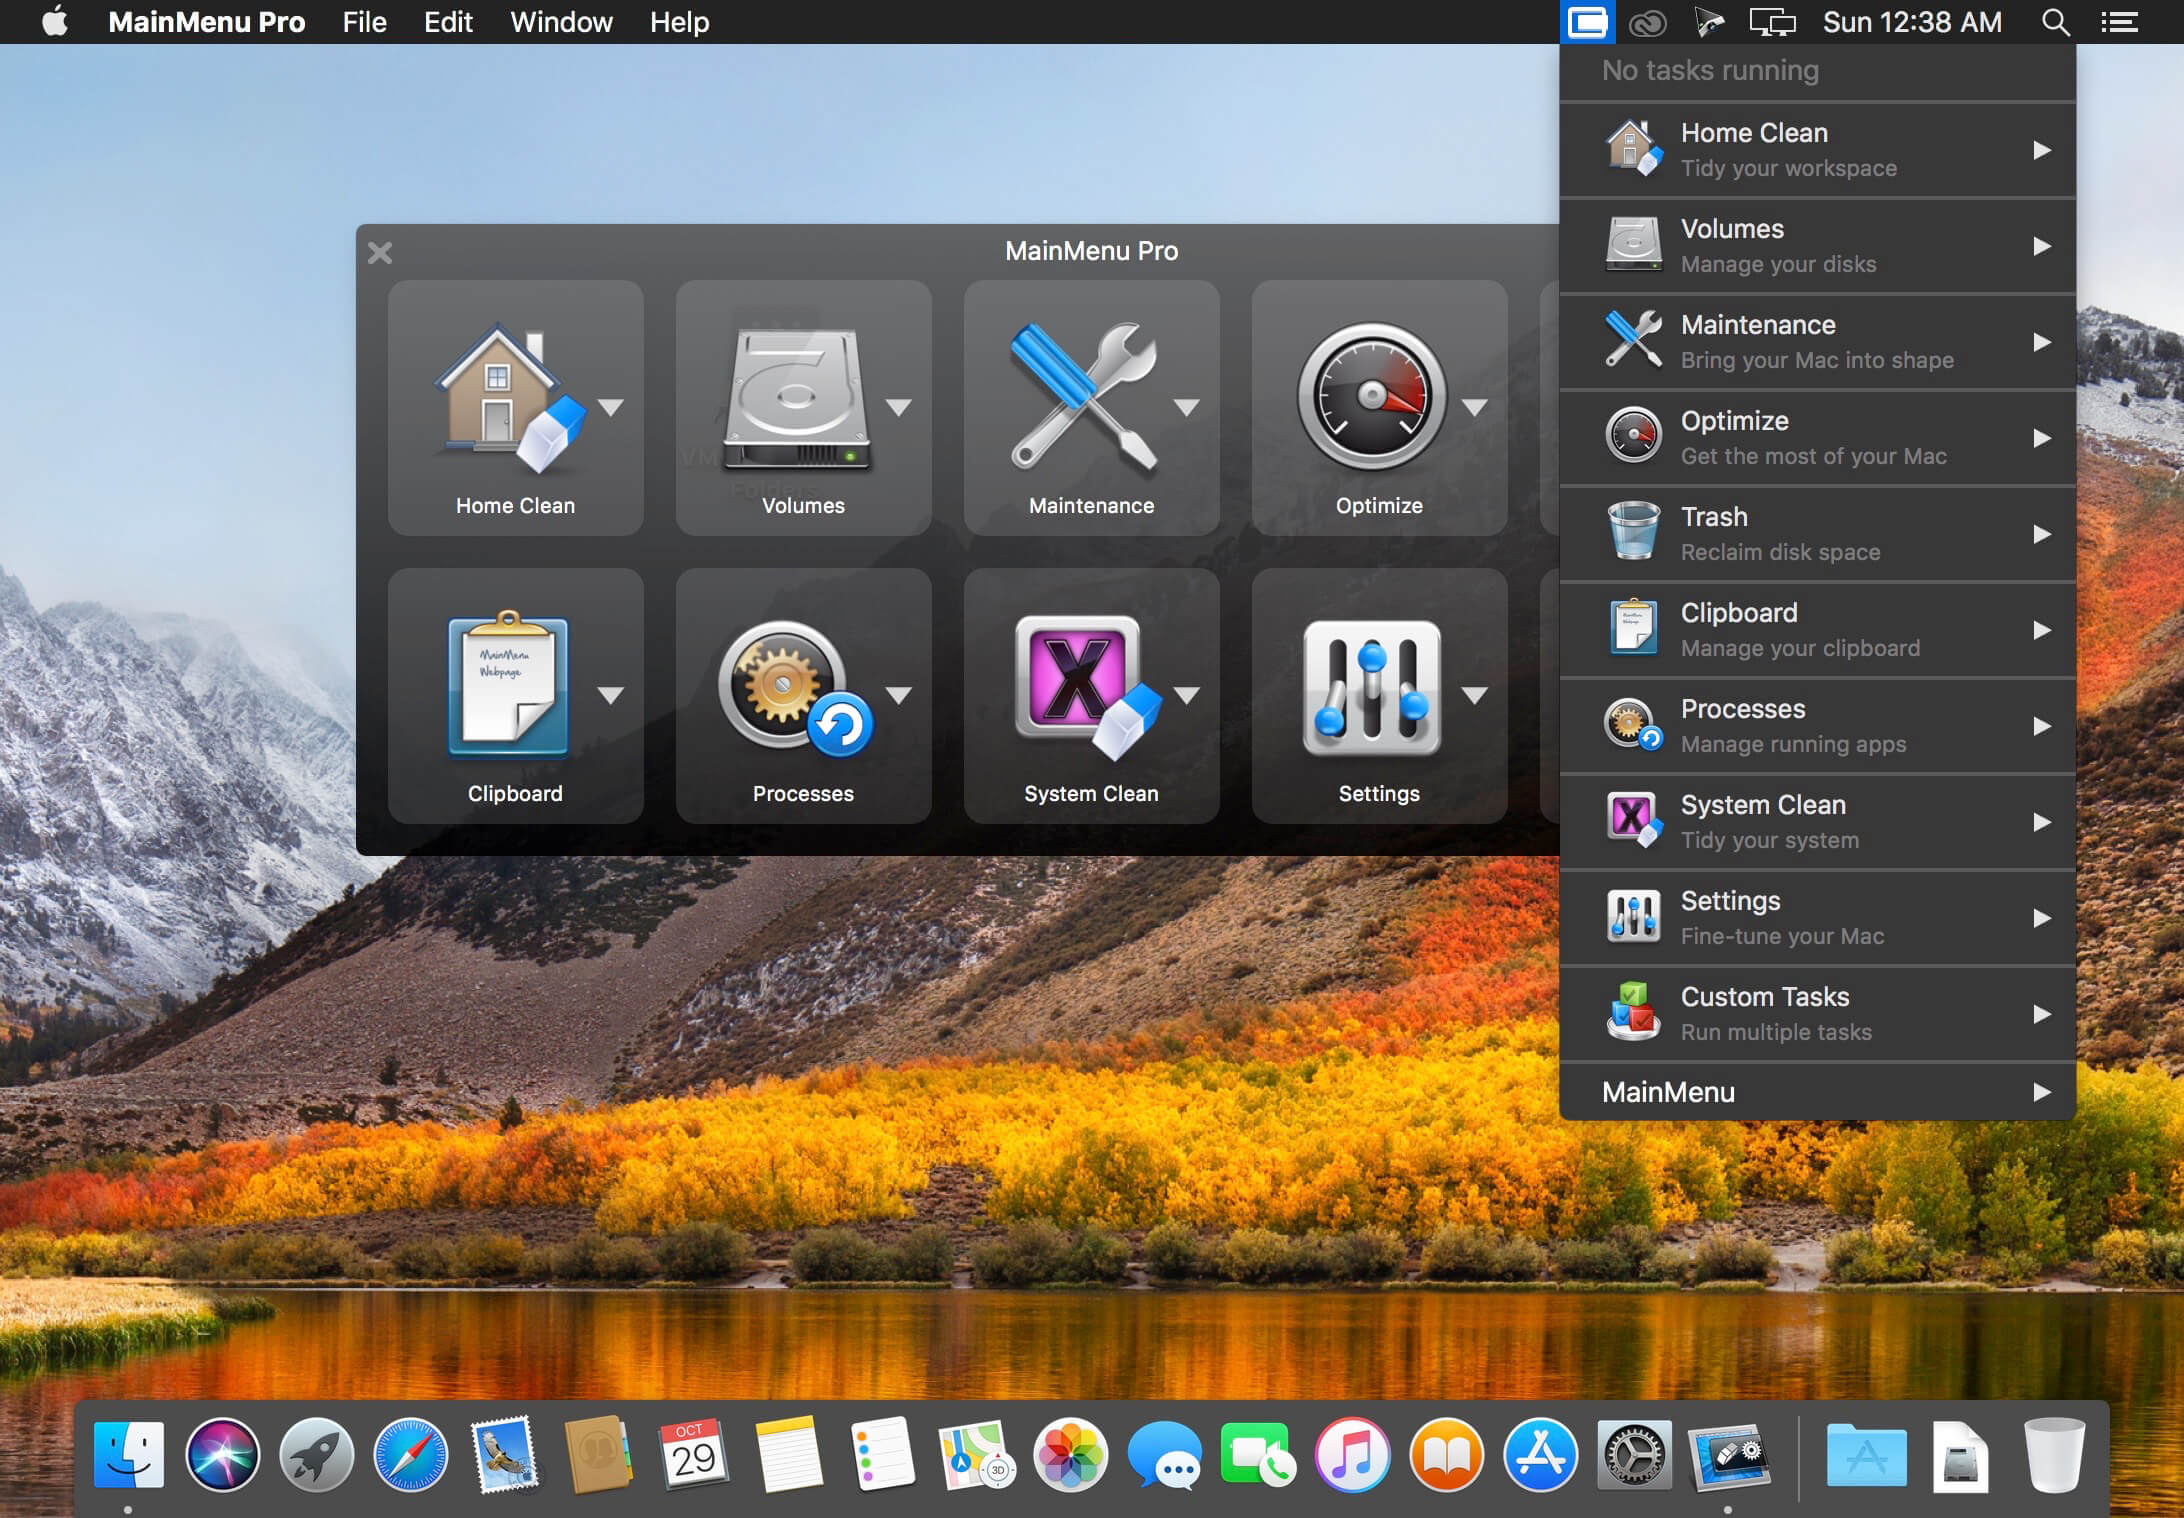The height and width of the screenshot is (1518, 2184).
Task: Open Spotlight search magnifier
Action: tap(2055, 22)
